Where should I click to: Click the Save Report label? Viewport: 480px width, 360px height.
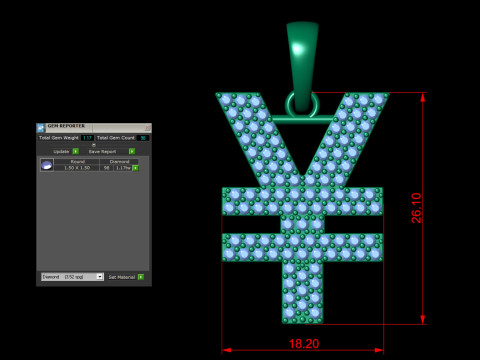pyautogui.click(x=102, y=151)
